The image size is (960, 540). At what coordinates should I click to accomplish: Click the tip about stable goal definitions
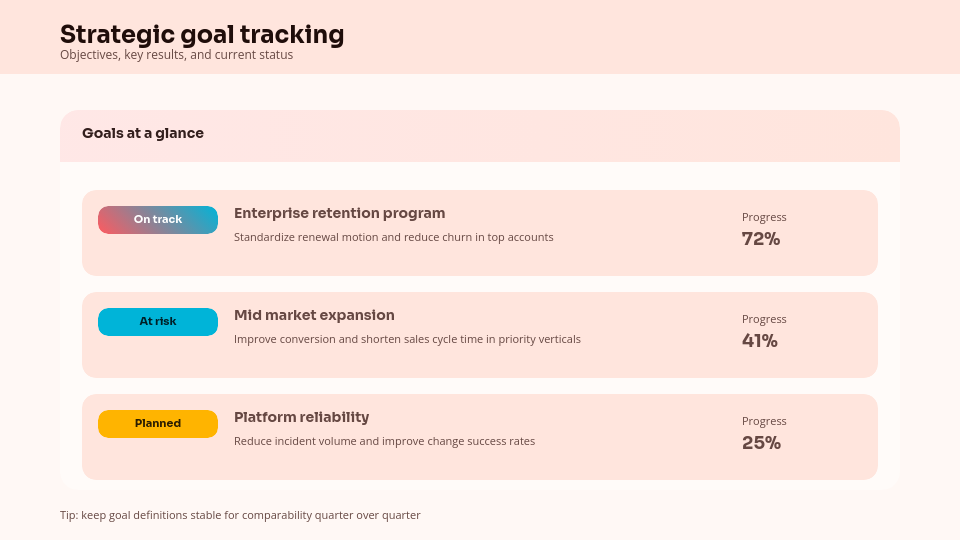coord(240,515)
